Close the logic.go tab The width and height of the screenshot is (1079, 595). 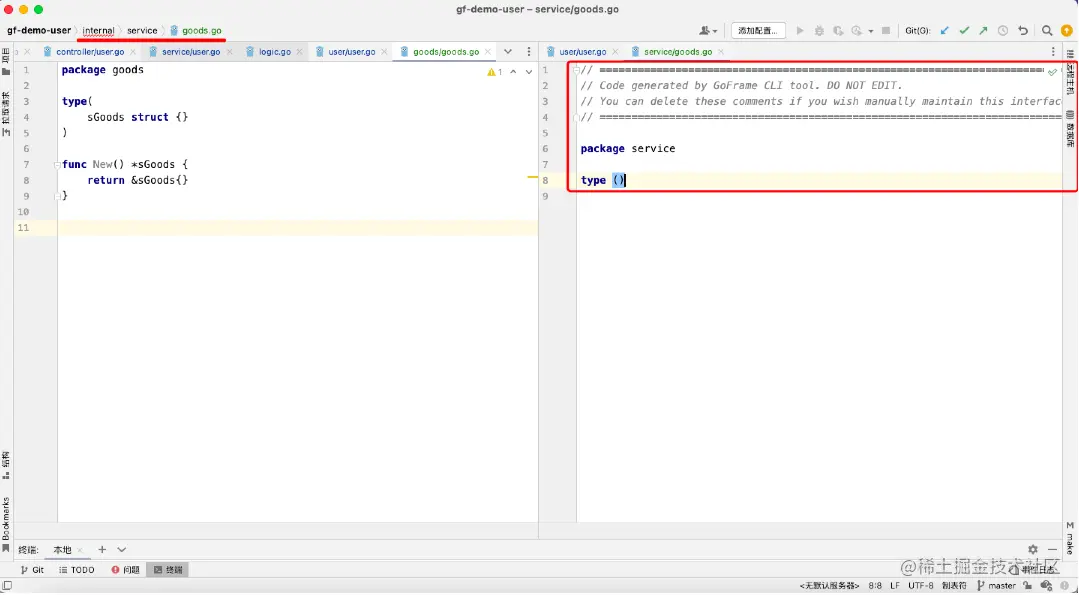(x=299, y=52)
